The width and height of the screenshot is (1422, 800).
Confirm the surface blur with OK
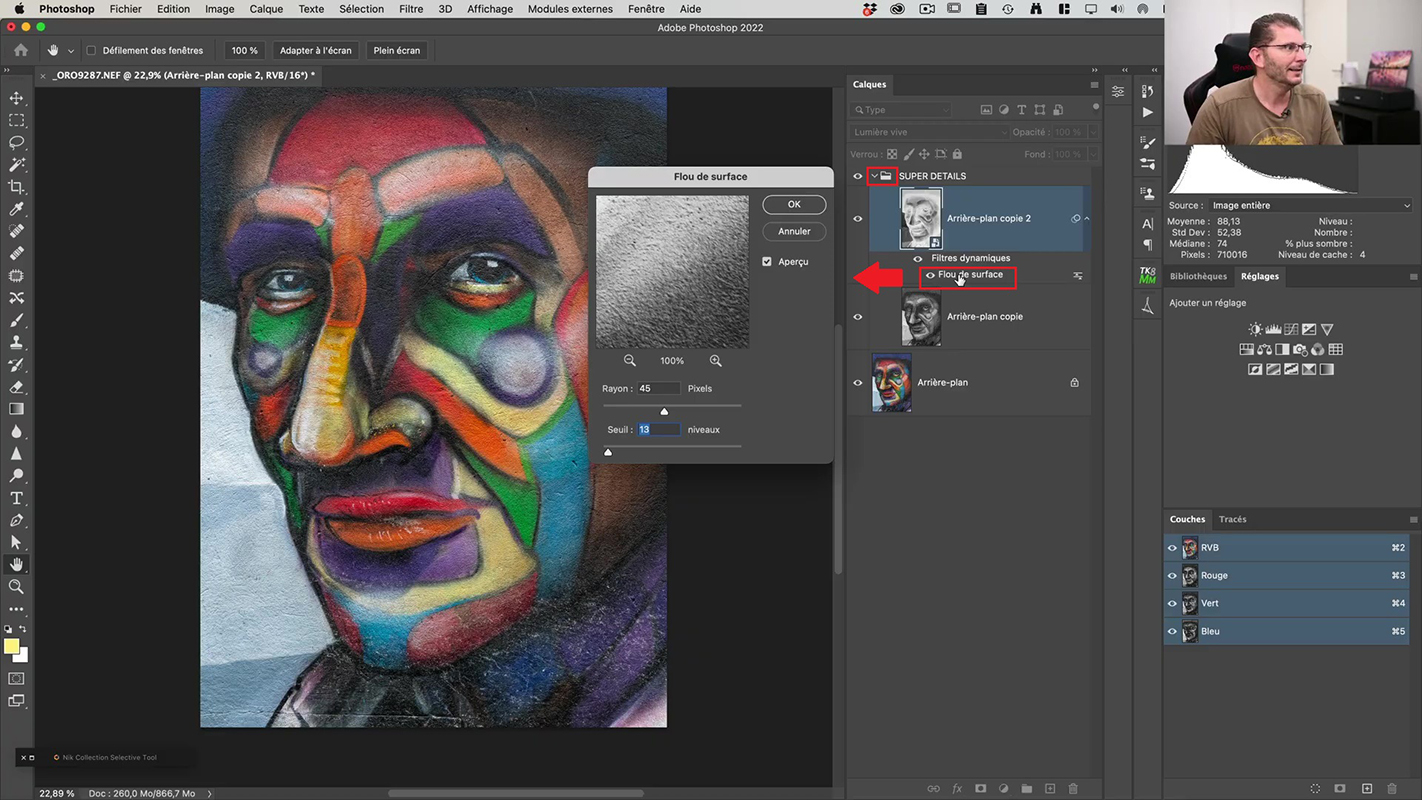click(794, 204)
